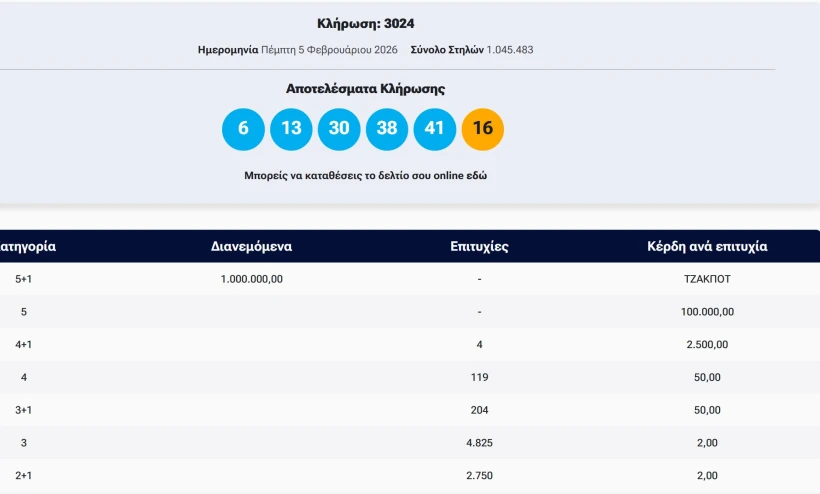Click the 4+1 category row label
820x494 pixels.
pos(24,345)
